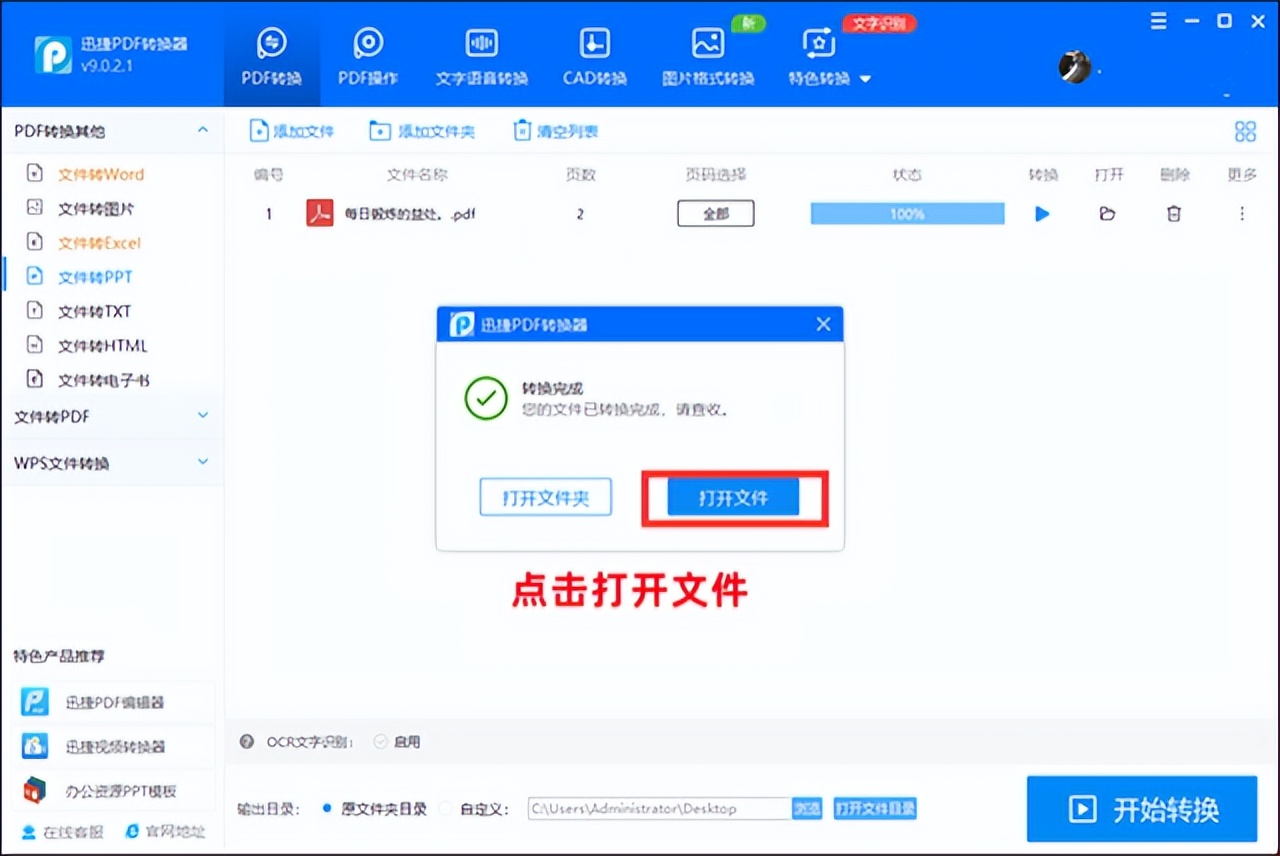Click the 浏览 browse button
Screen dimensions: 1280x856
tap(807, 808)
